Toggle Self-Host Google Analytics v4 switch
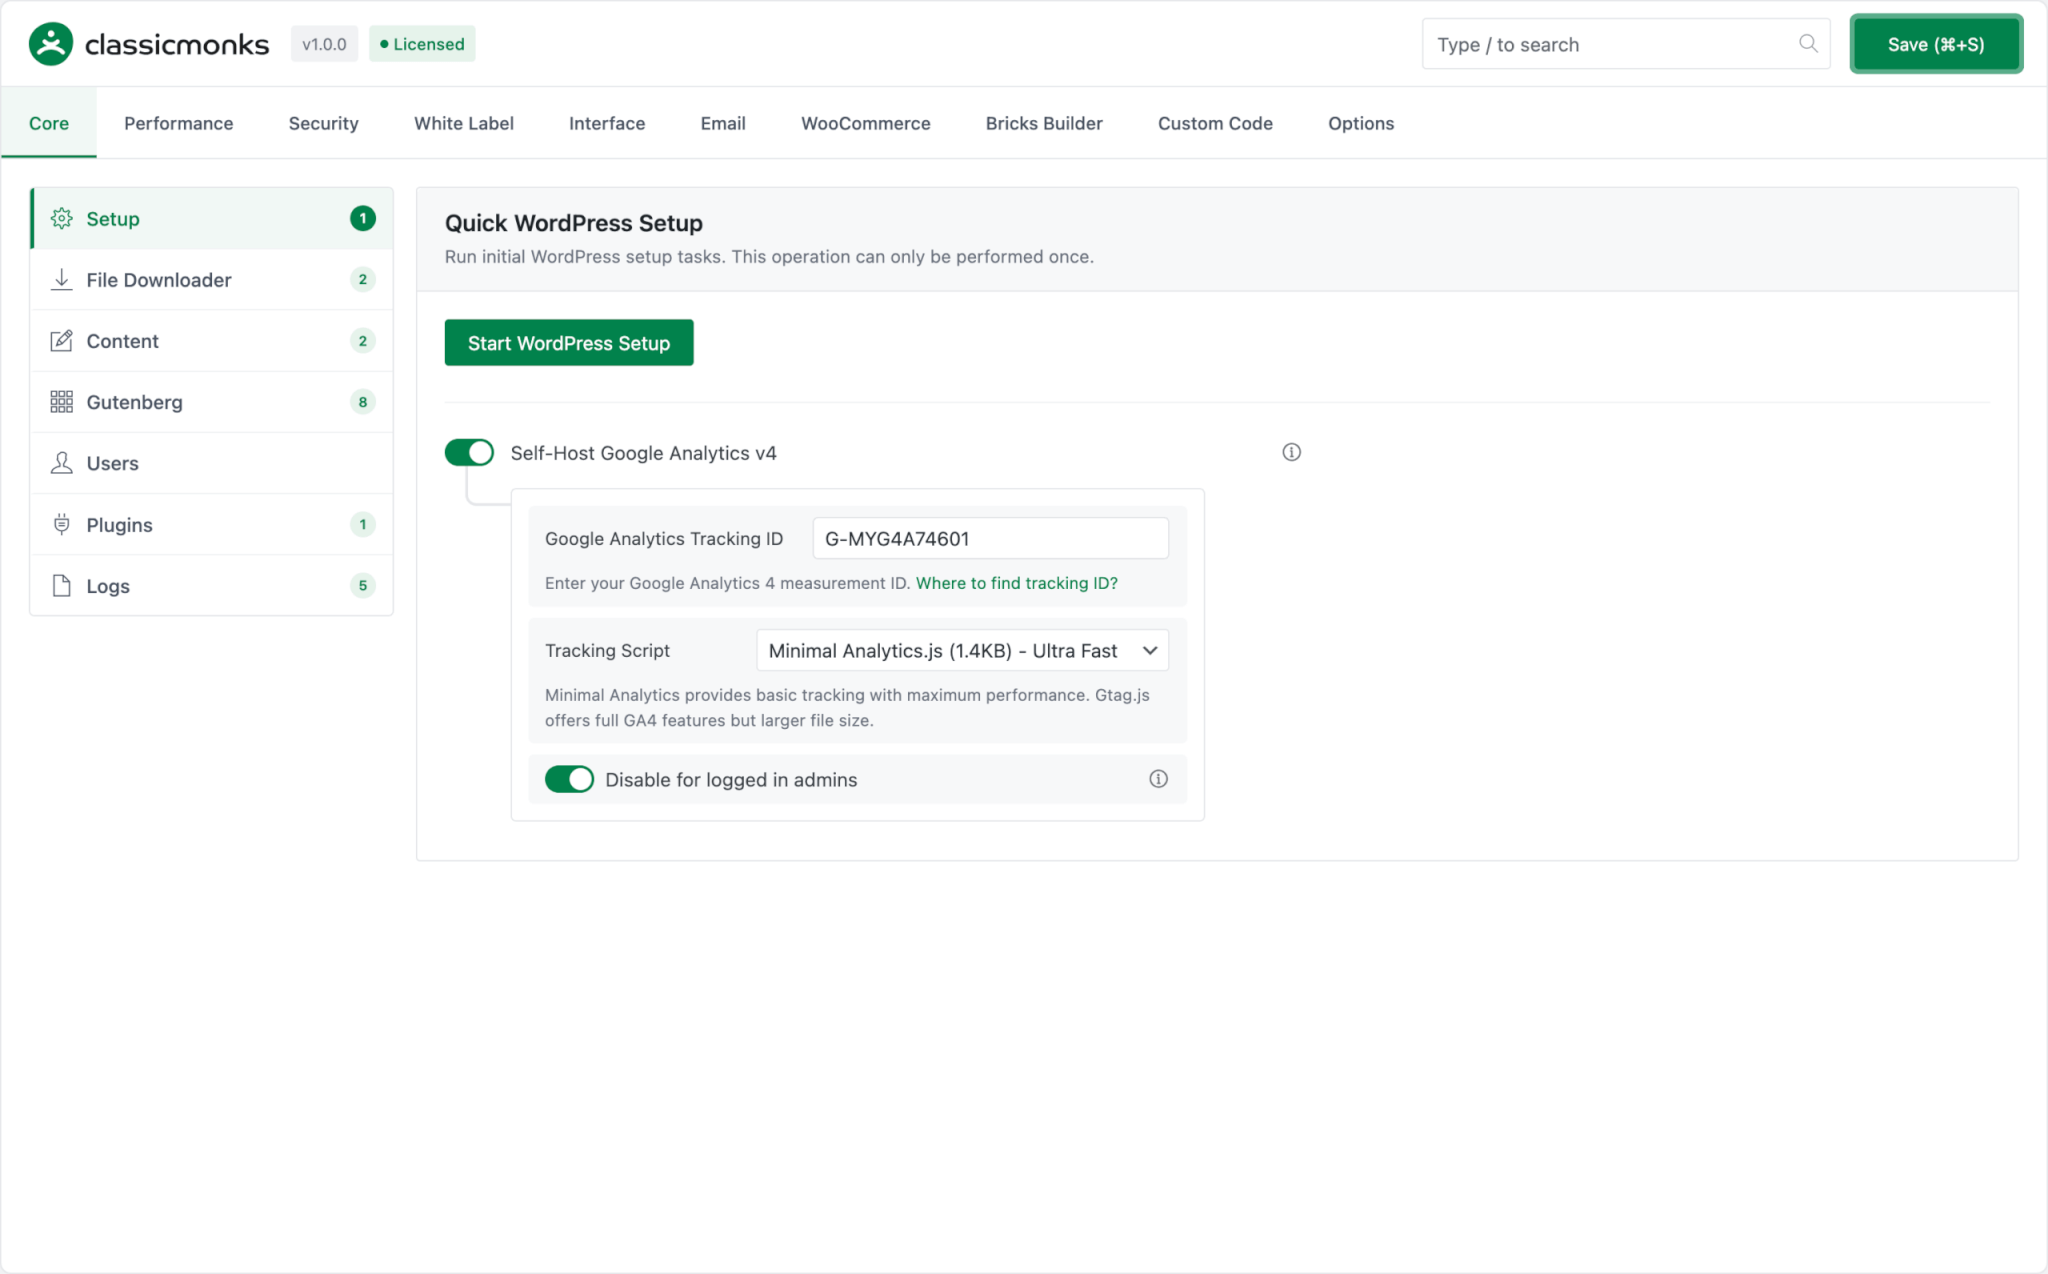The image size is (2048, 1274). (469, 452)
